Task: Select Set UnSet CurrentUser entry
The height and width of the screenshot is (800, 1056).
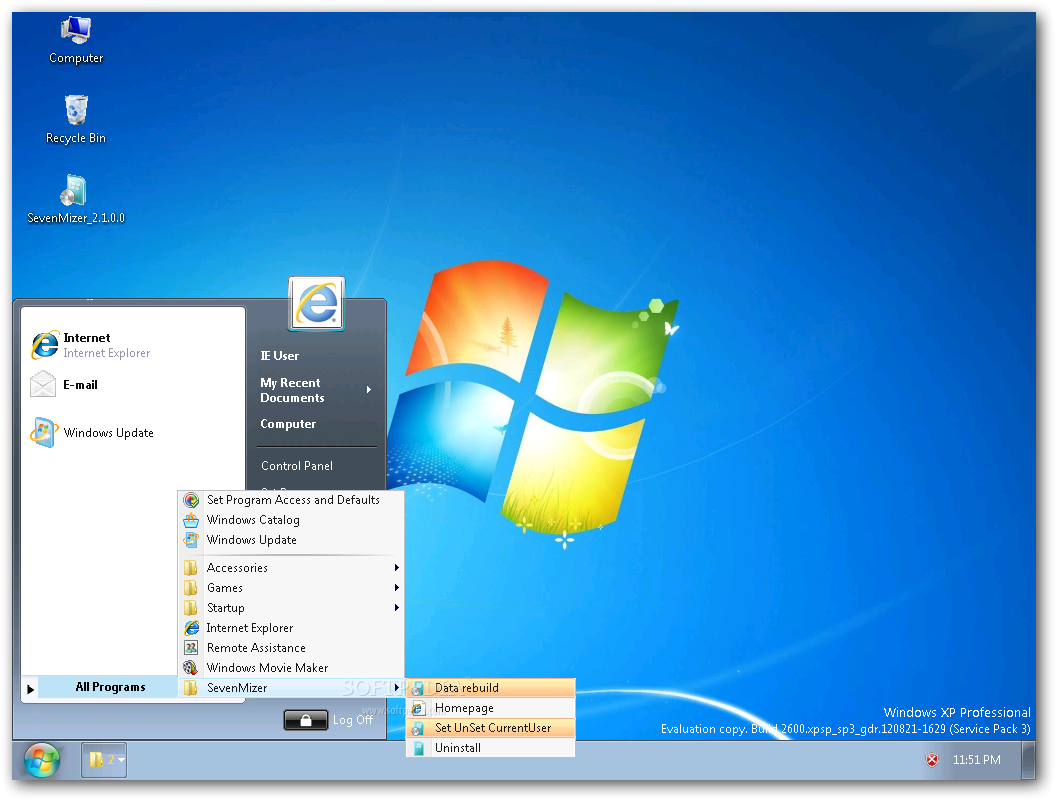Action: click(490, 728)
